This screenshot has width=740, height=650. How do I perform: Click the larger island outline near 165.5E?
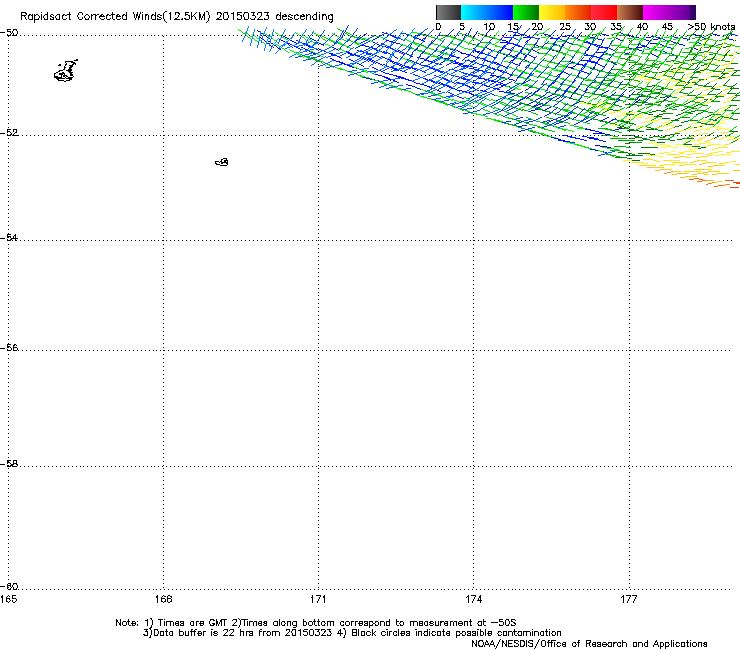point(66,71)
